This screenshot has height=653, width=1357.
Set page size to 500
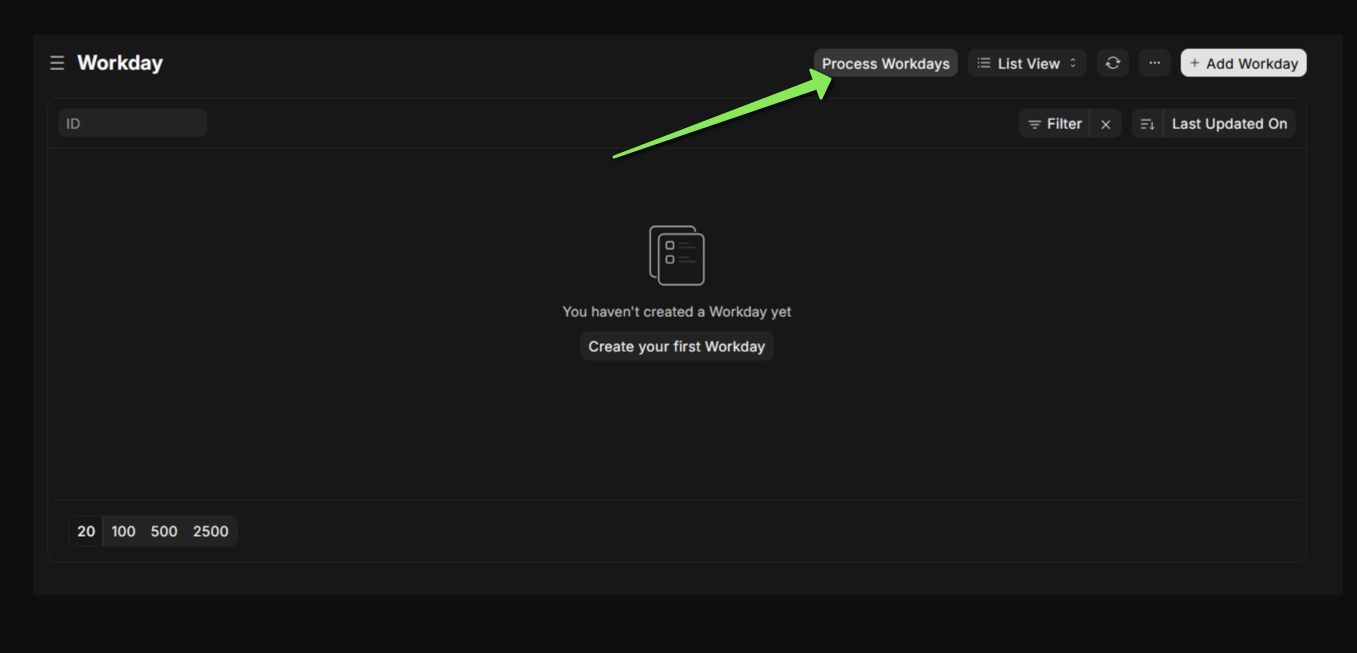(164, 531)
